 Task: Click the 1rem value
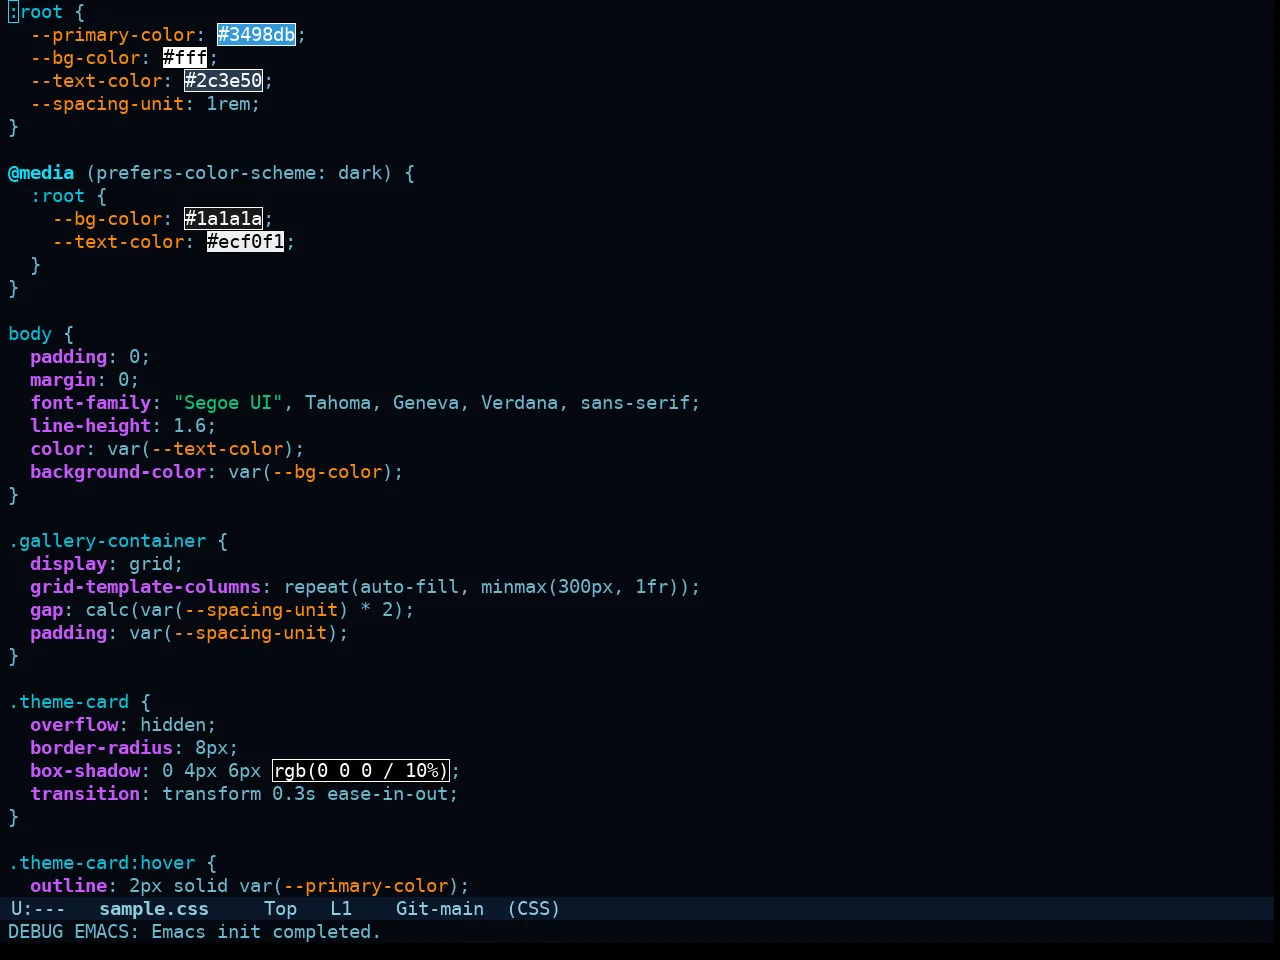tap(228, 104)
